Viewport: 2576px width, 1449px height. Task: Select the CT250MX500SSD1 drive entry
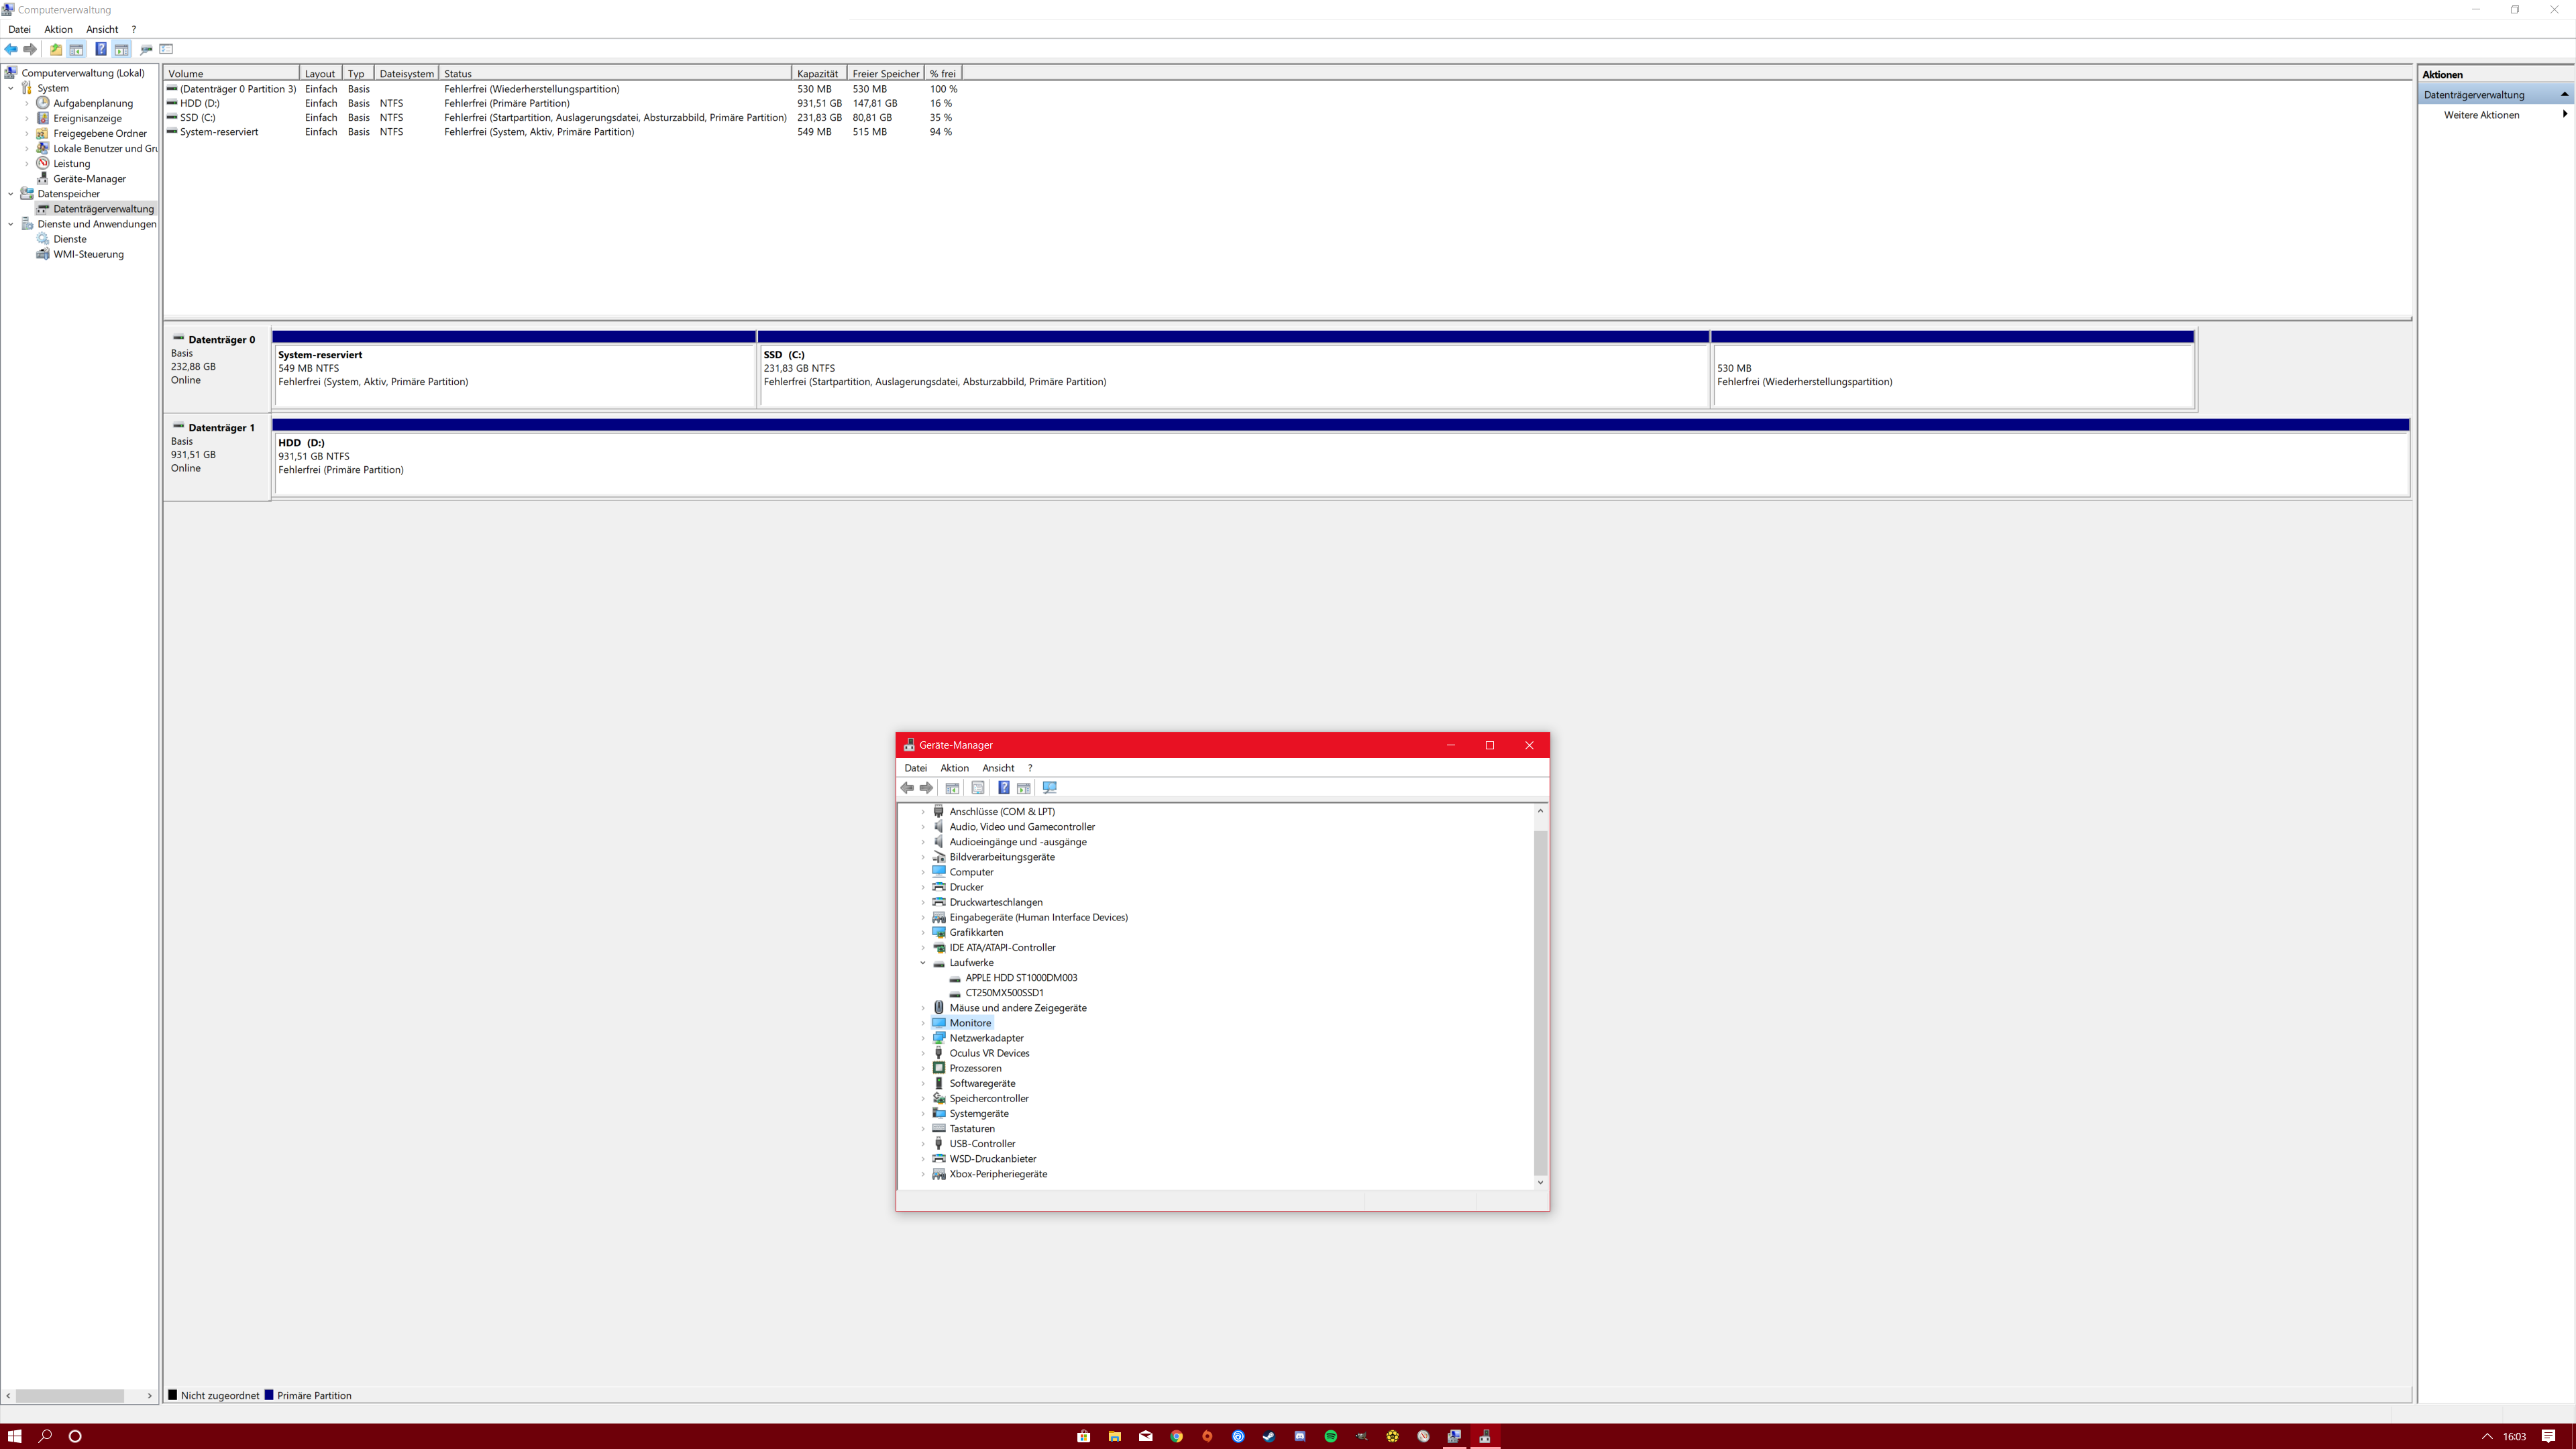1003,993
